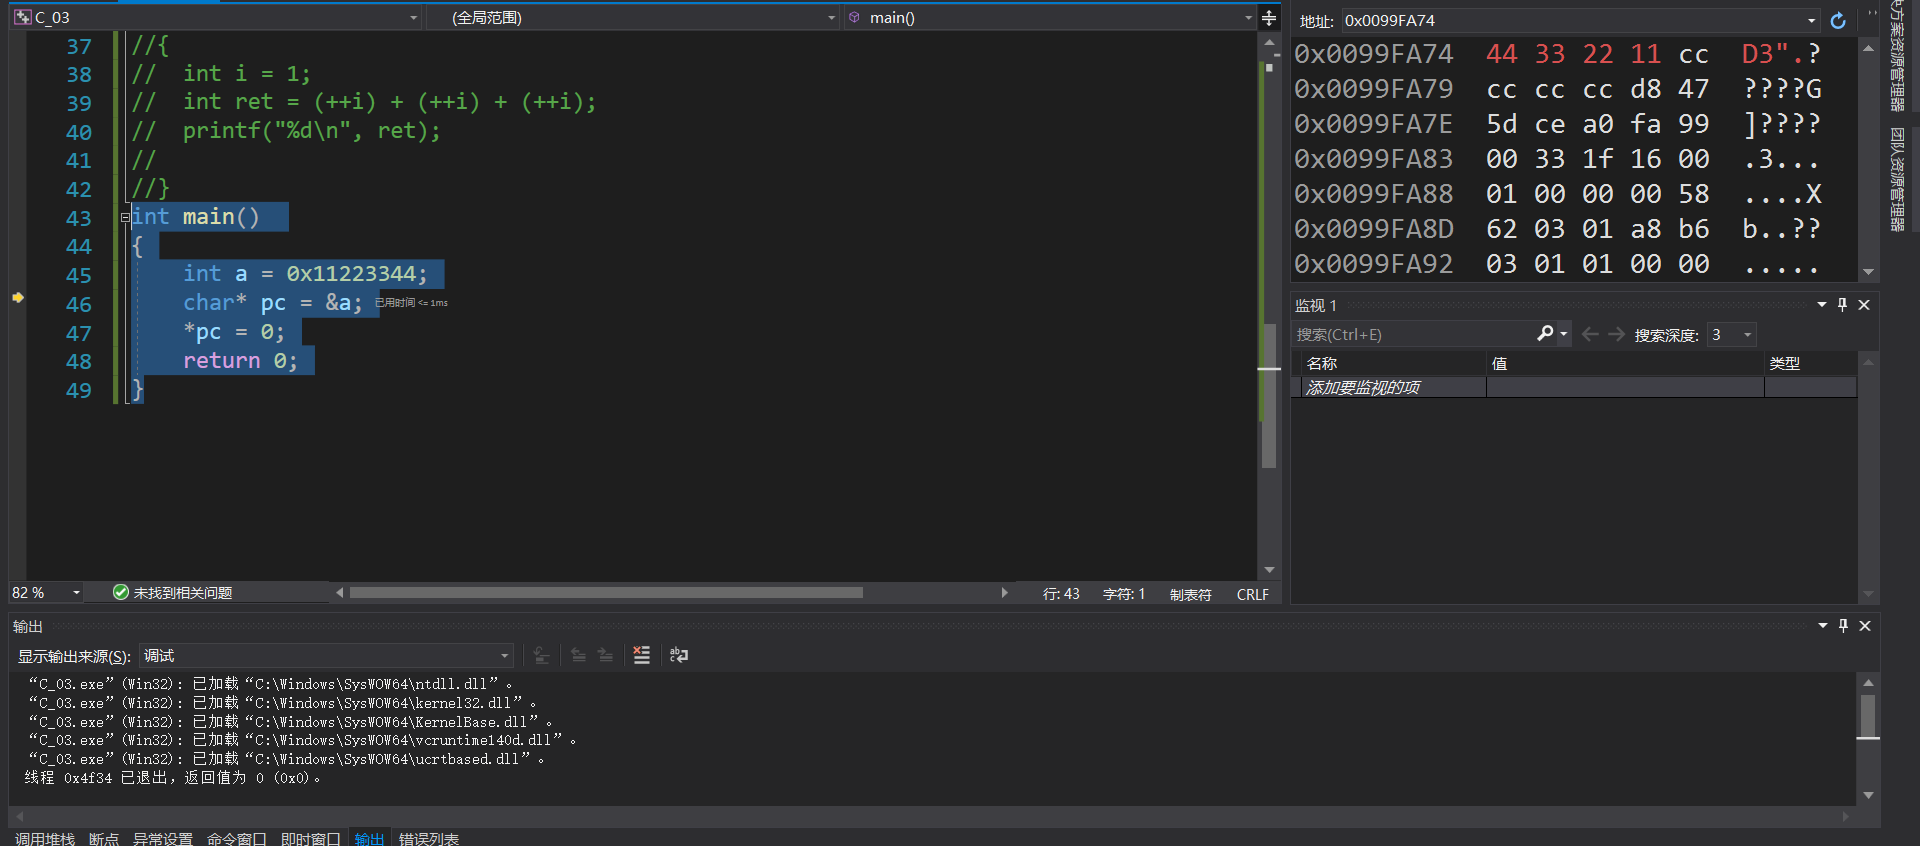Click the character 1 position indicator

(1124, 594)
